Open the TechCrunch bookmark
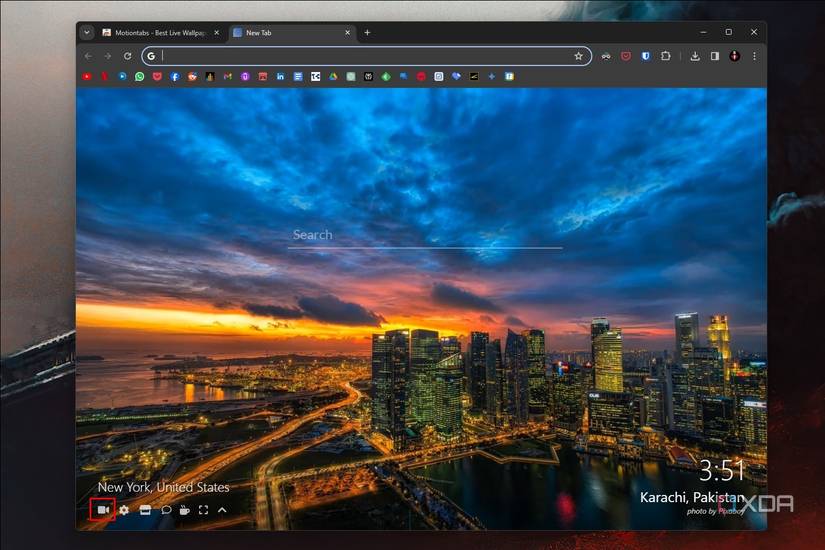 point(316,76)
